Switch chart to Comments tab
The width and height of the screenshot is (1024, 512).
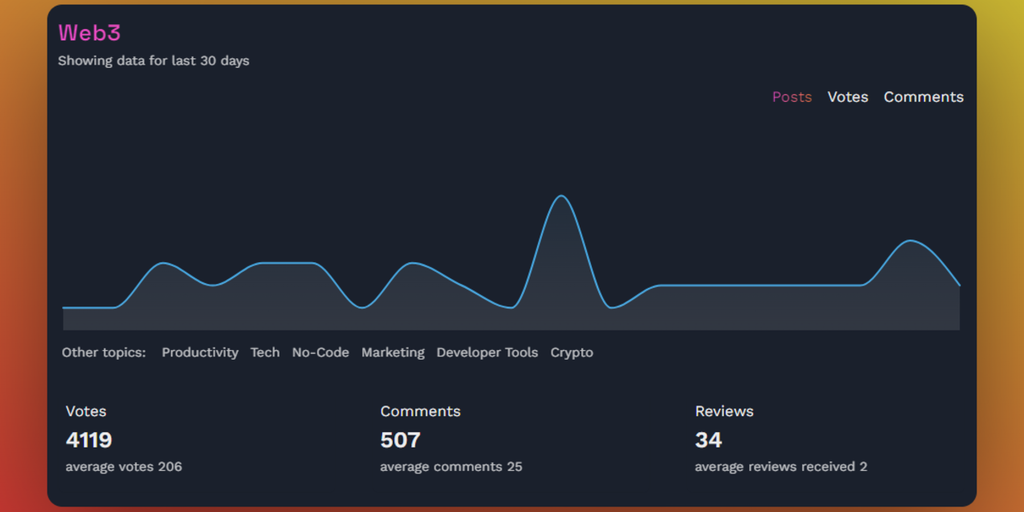point(923,97)
